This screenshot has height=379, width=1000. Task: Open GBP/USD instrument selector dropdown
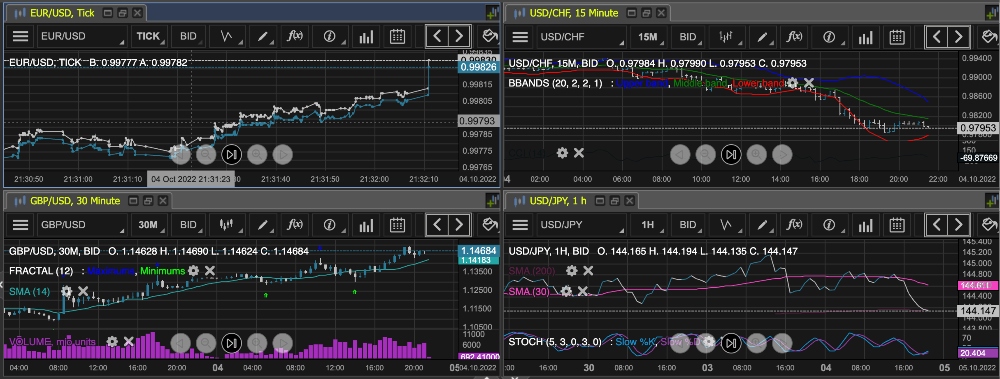point(80,225)
